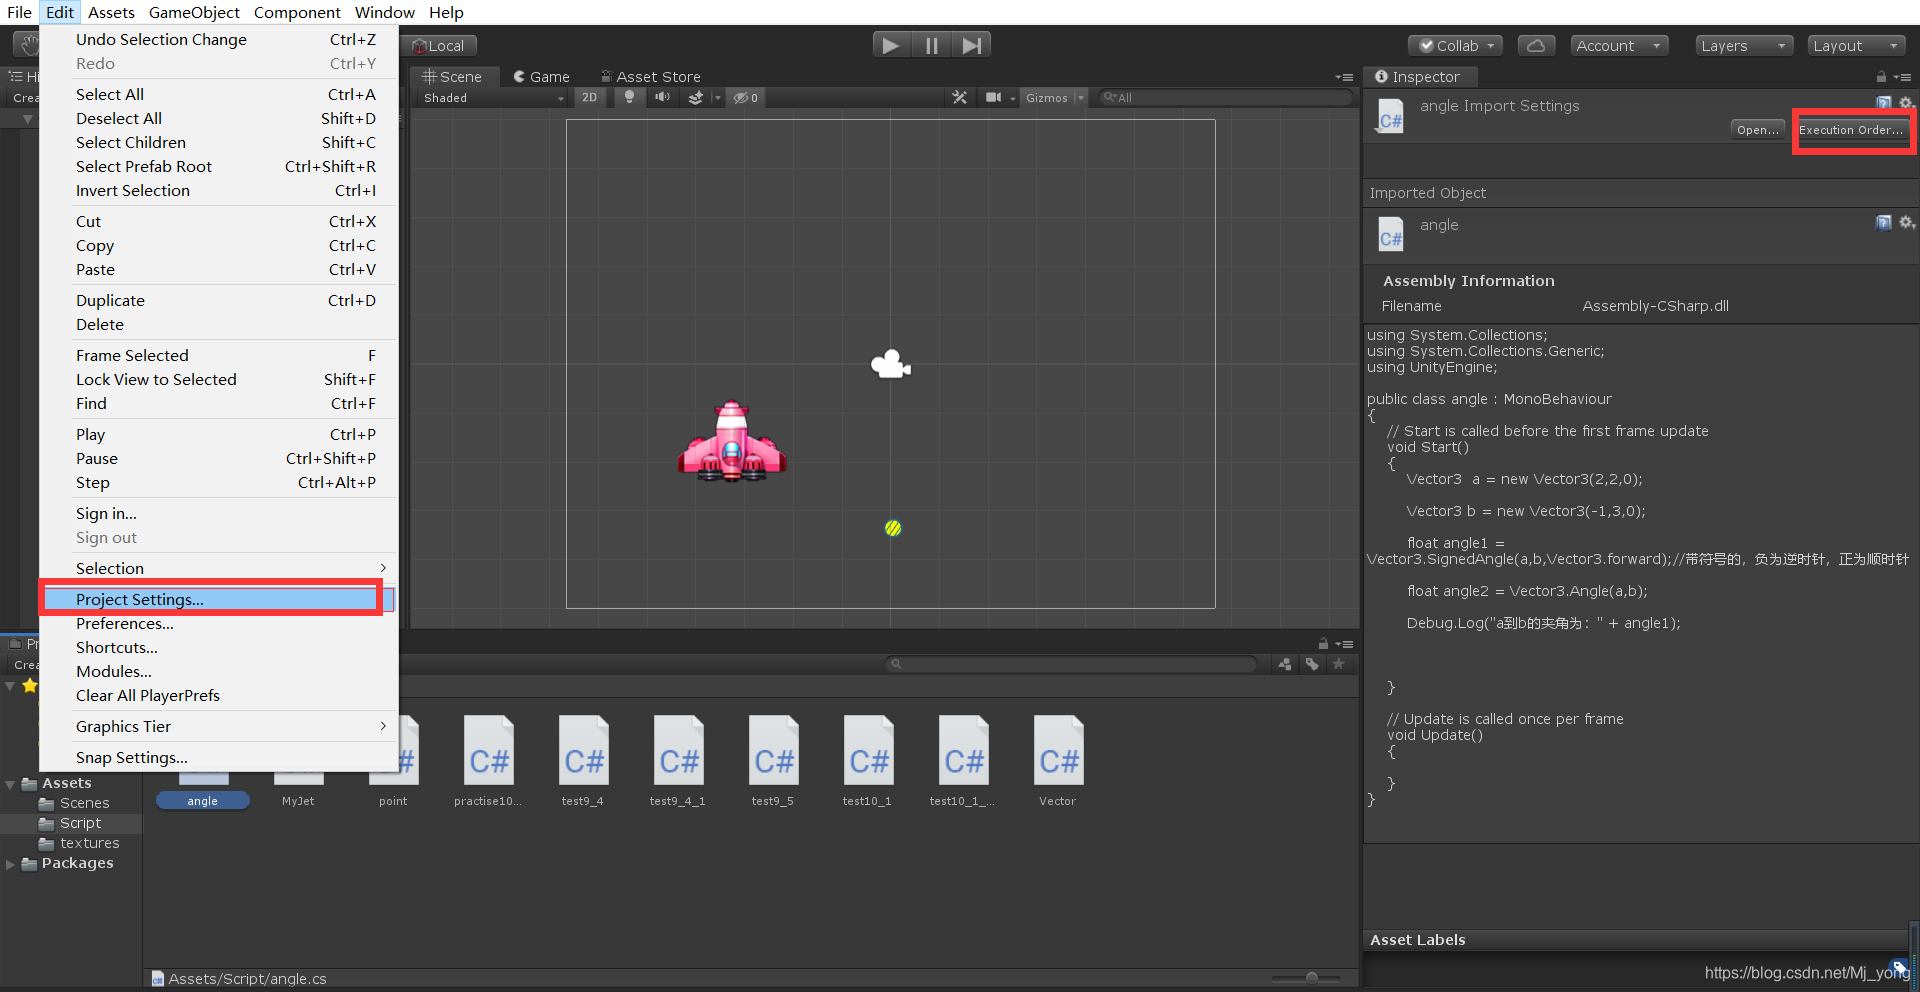Choose Snap Settings... menu entry

tap(218, 757)
